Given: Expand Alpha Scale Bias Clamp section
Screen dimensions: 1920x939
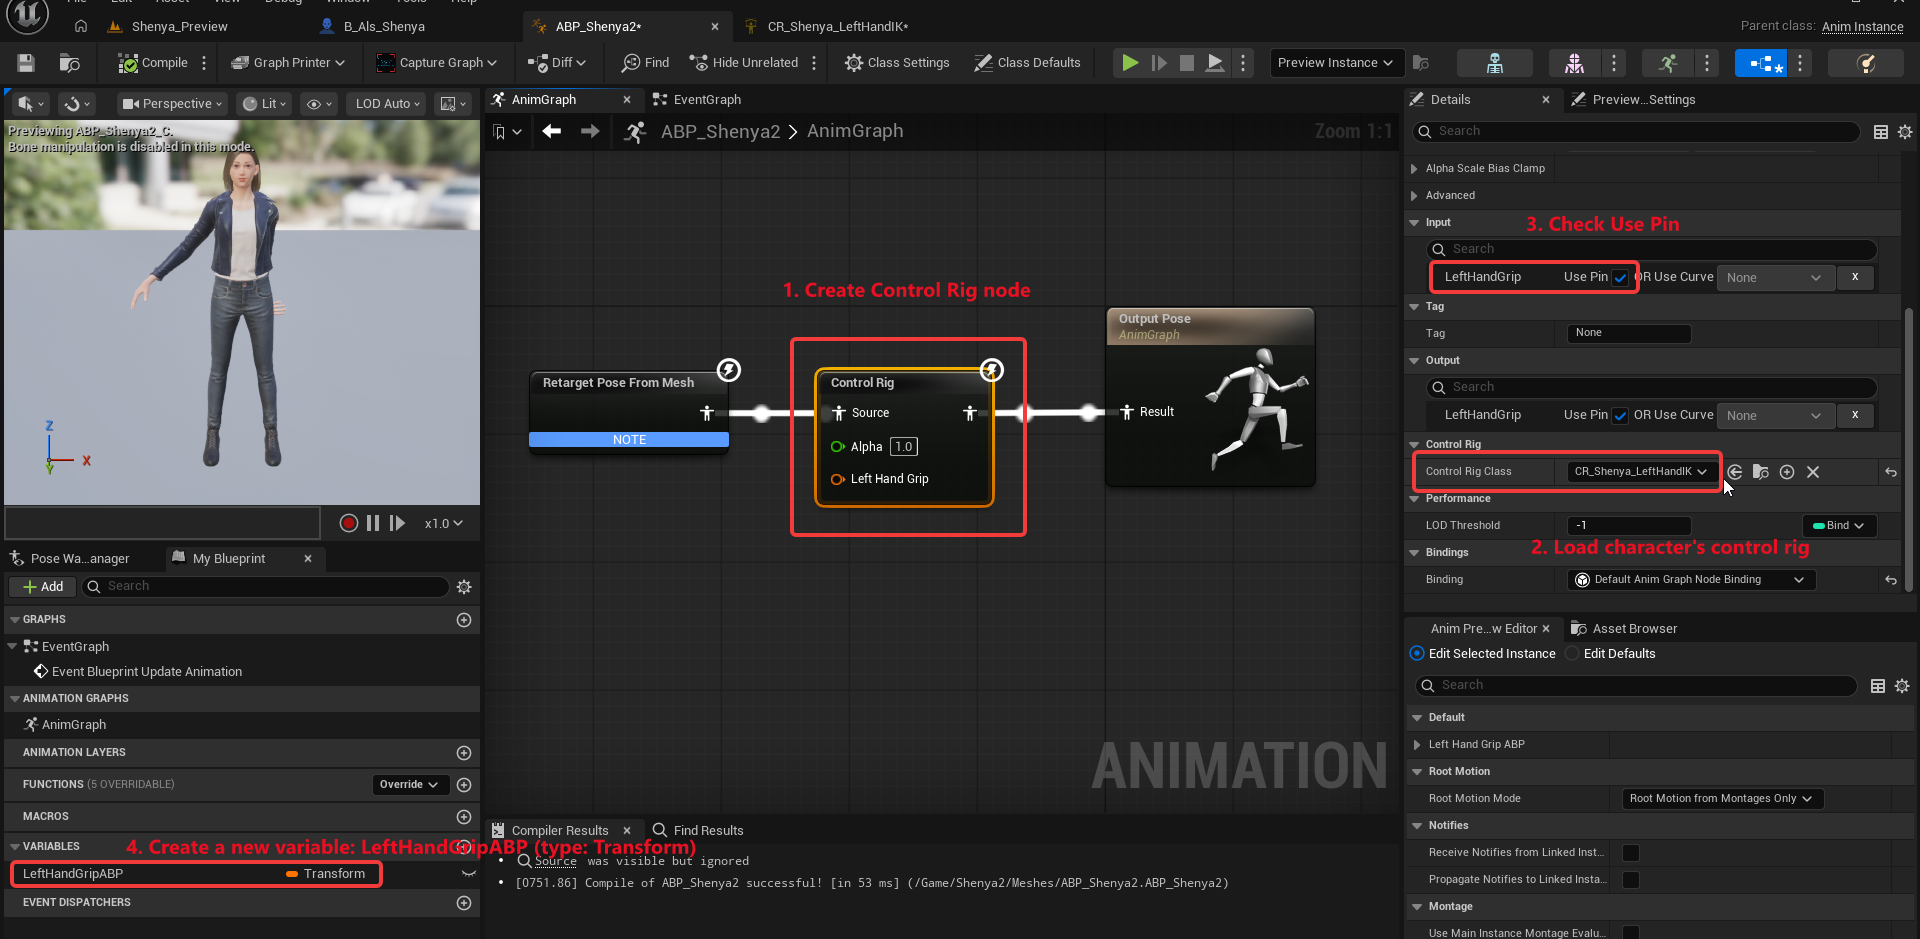Looking at the screenshot, I should click(1414, 169).
